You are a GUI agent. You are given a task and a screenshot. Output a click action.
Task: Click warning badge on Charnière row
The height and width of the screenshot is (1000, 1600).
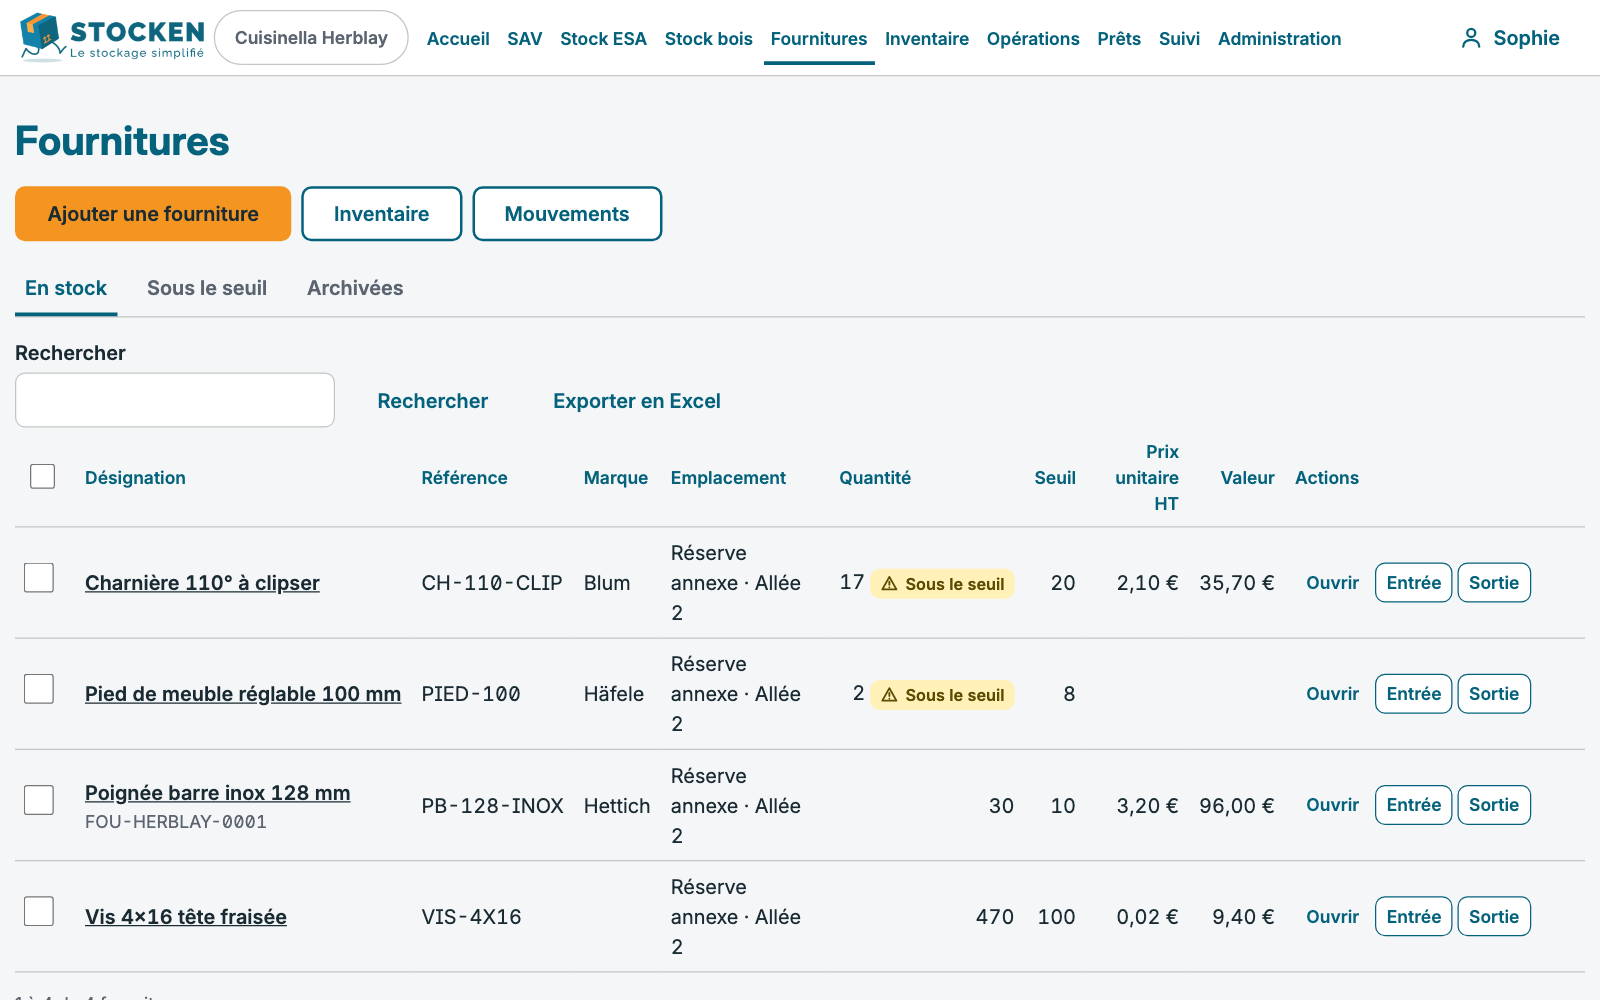pyautogui.click(x=942, y=584)
